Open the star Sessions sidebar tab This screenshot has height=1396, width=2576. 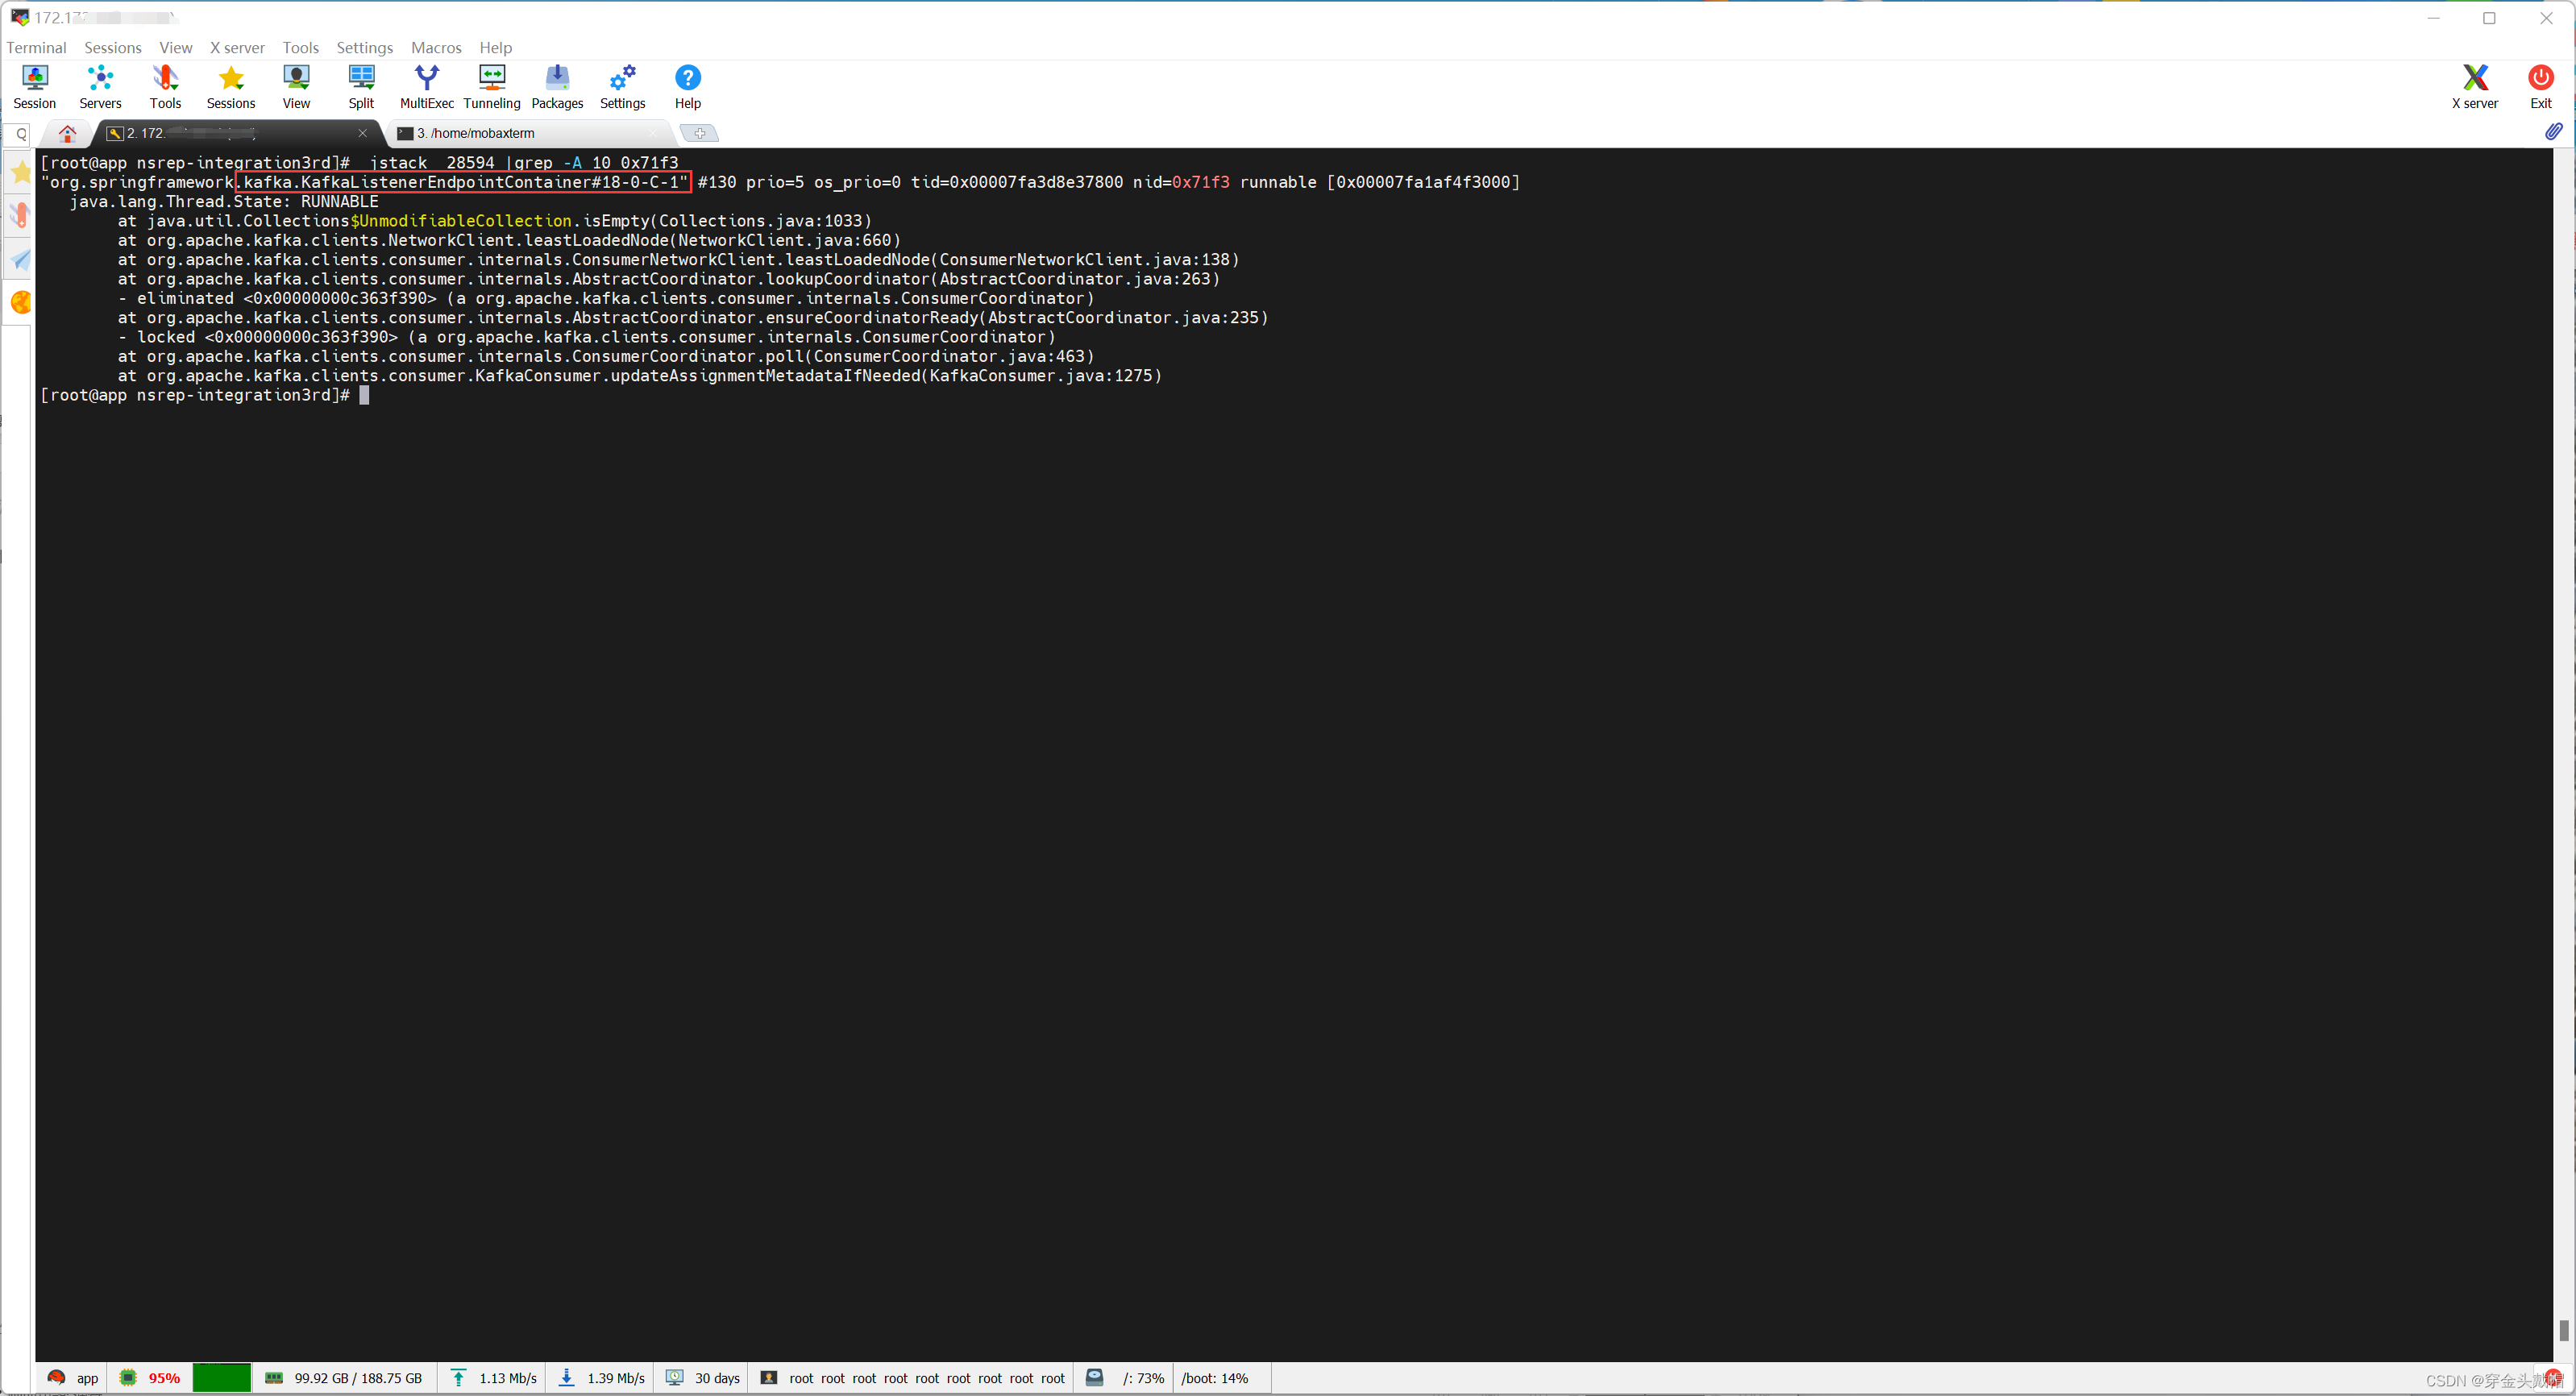tap(20, 173)
